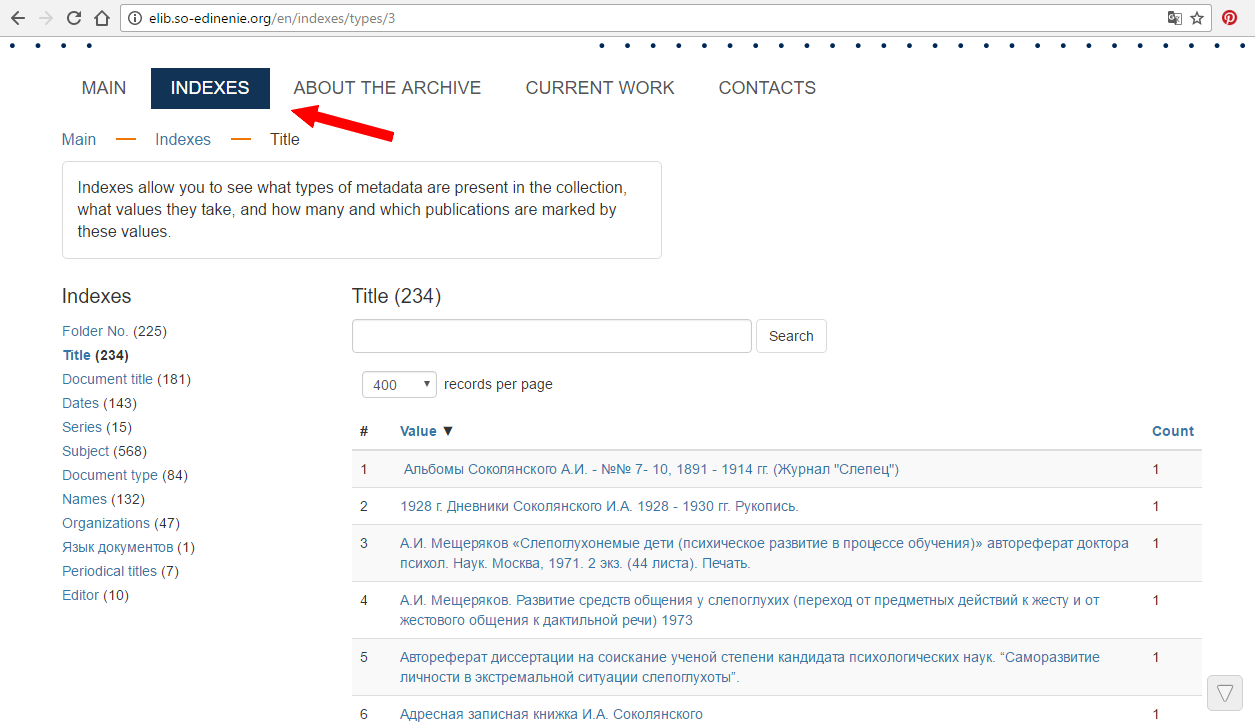Open the translate page icon
This screenshot has width=1255, height=727.
pos(1175,18)
